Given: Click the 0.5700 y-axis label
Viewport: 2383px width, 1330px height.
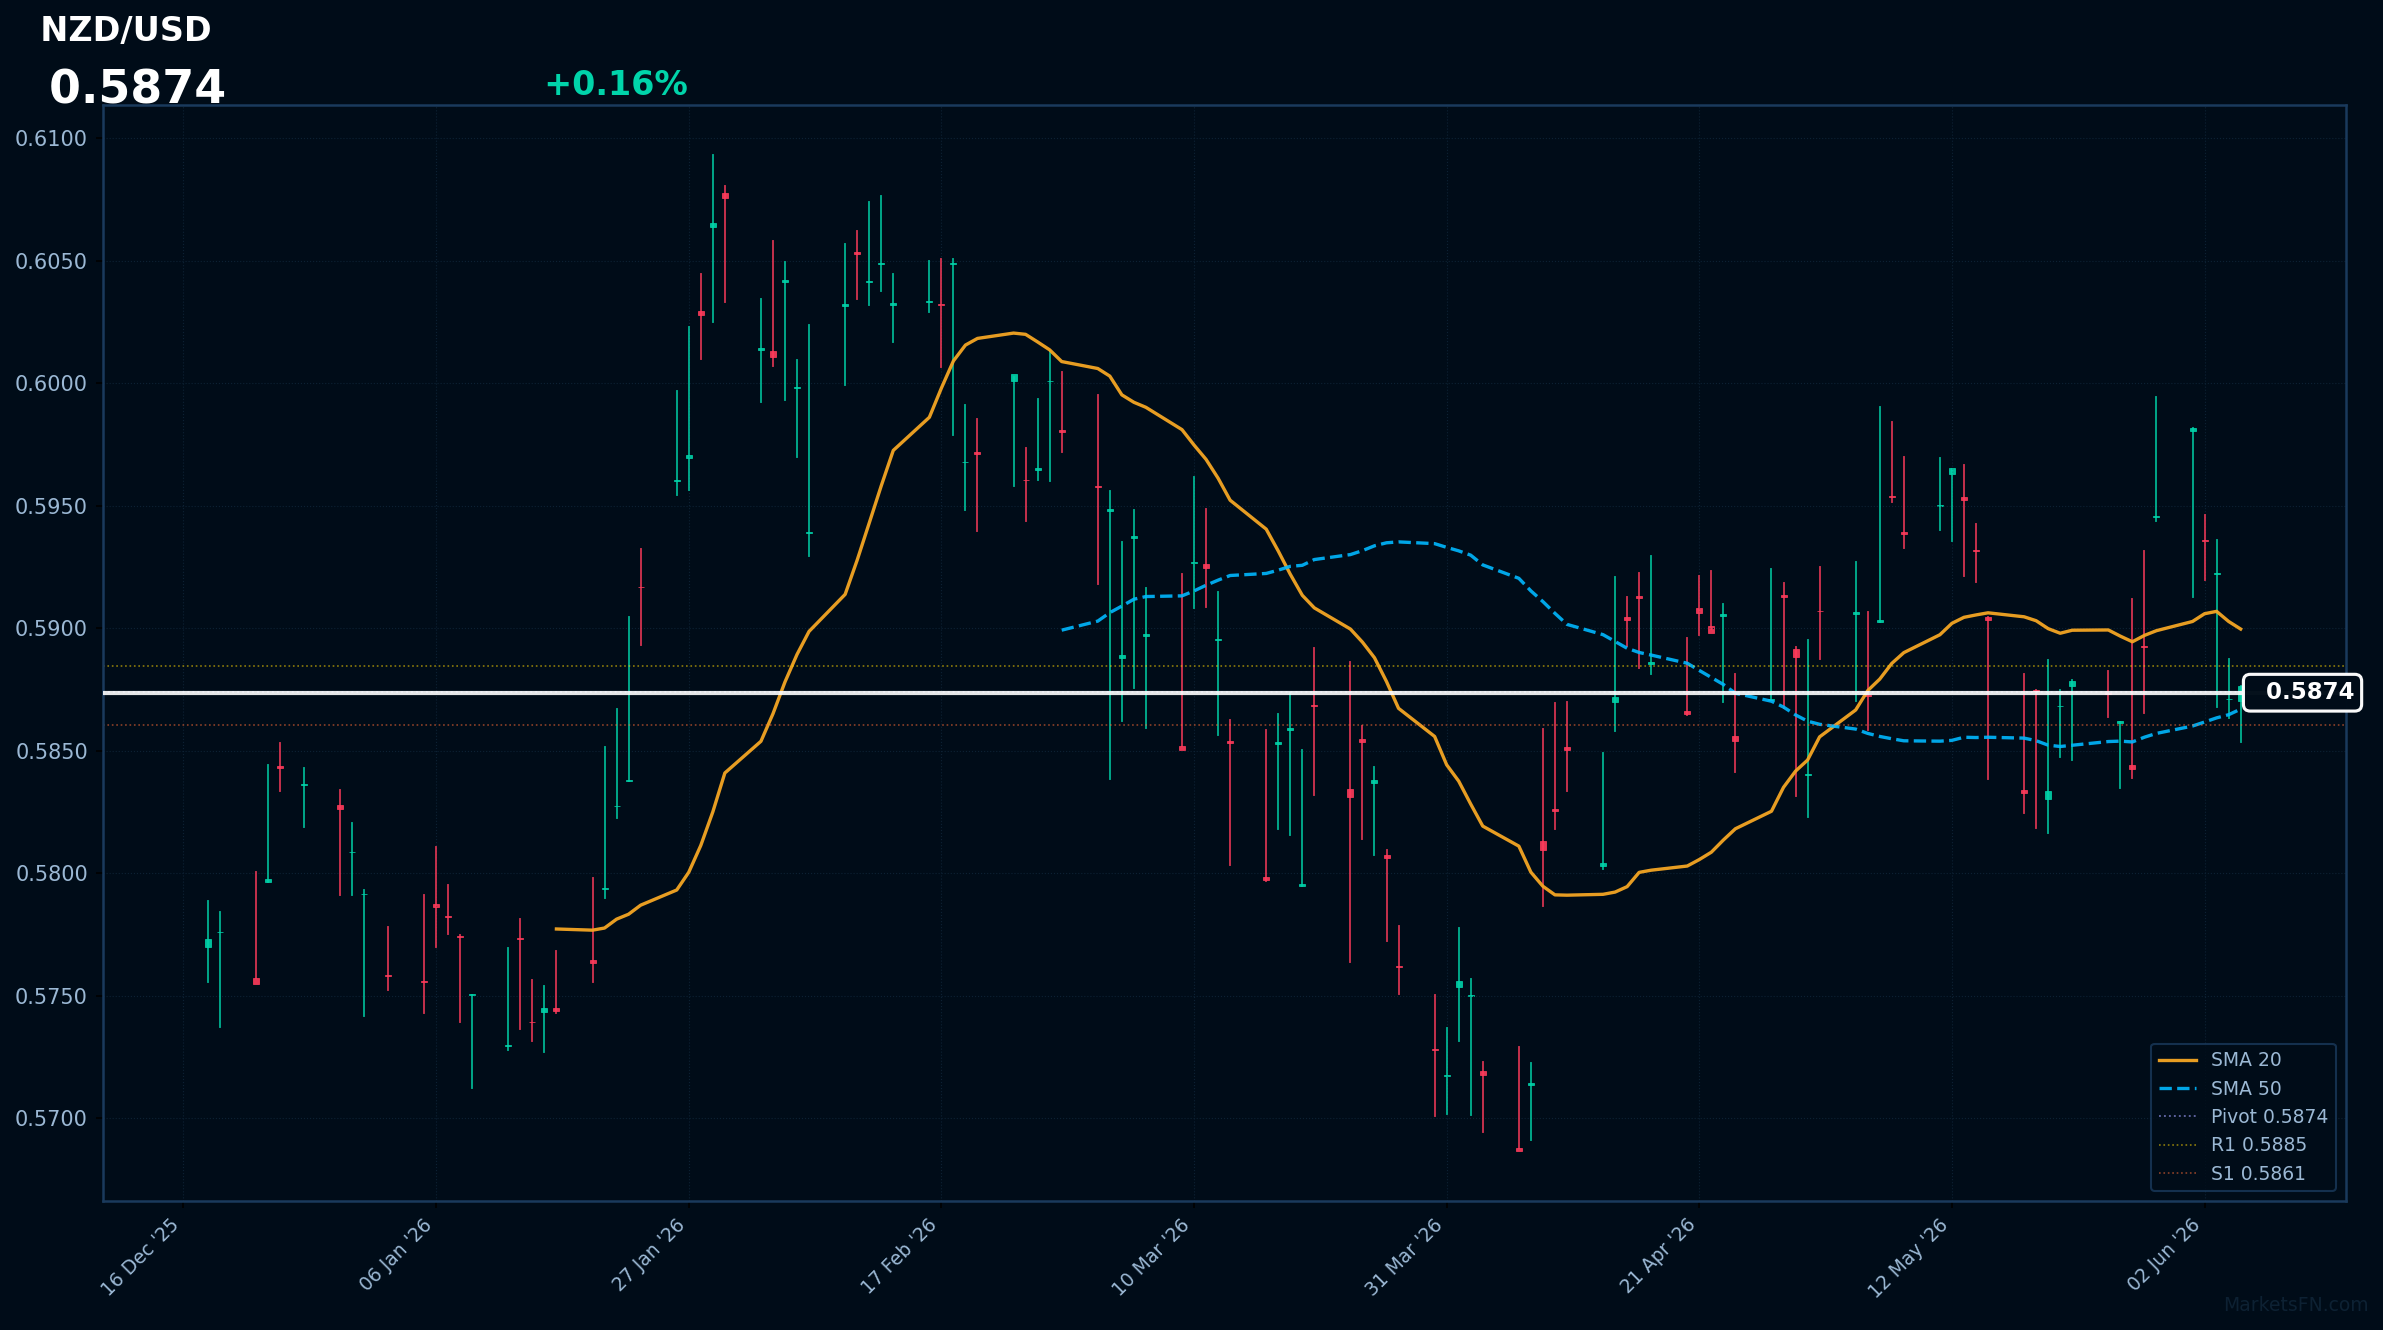Looking at the screenshot, I should (51, 1119).
